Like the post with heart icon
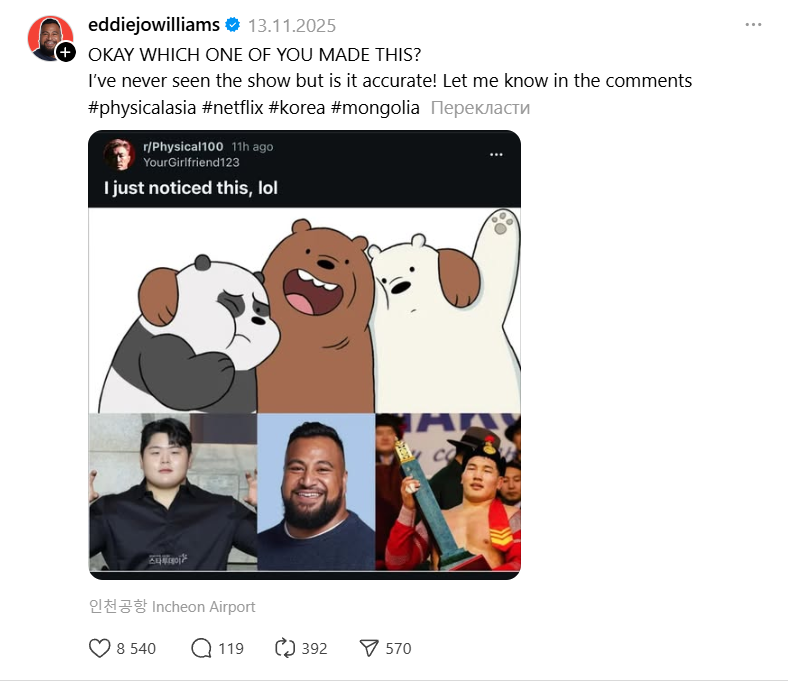The height and width of the screenshot is (683, 788). [x=100, y=648]
